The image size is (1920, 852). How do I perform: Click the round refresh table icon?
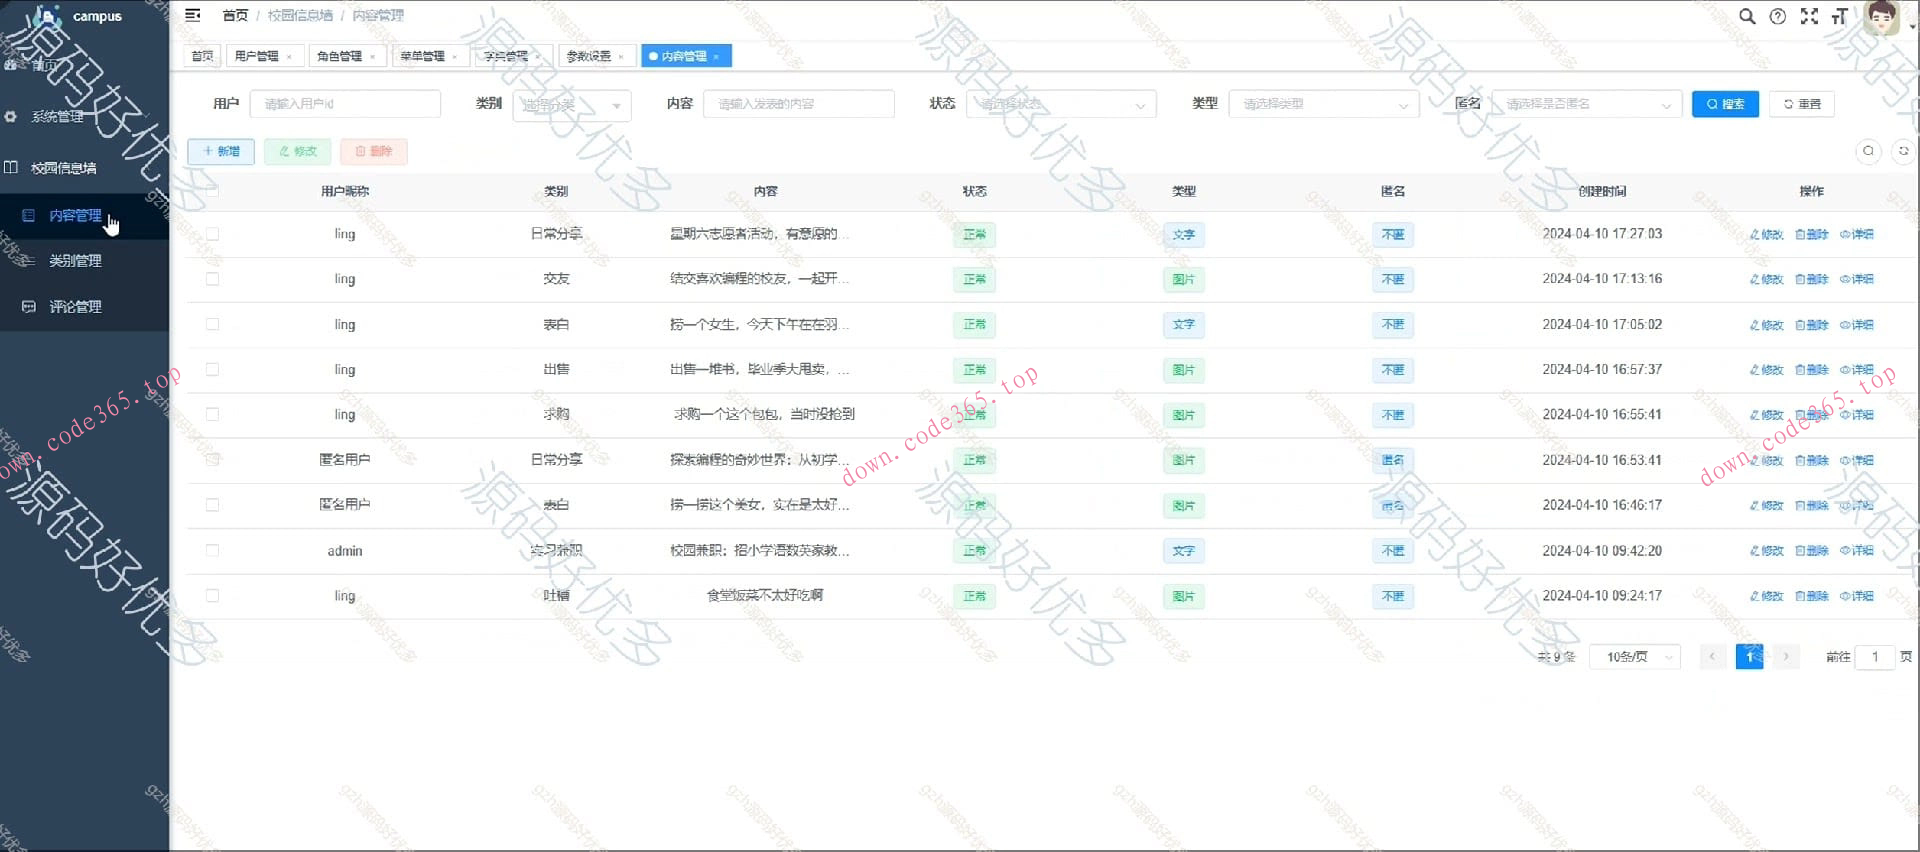pyautogui.click(x=1904, y=151)
